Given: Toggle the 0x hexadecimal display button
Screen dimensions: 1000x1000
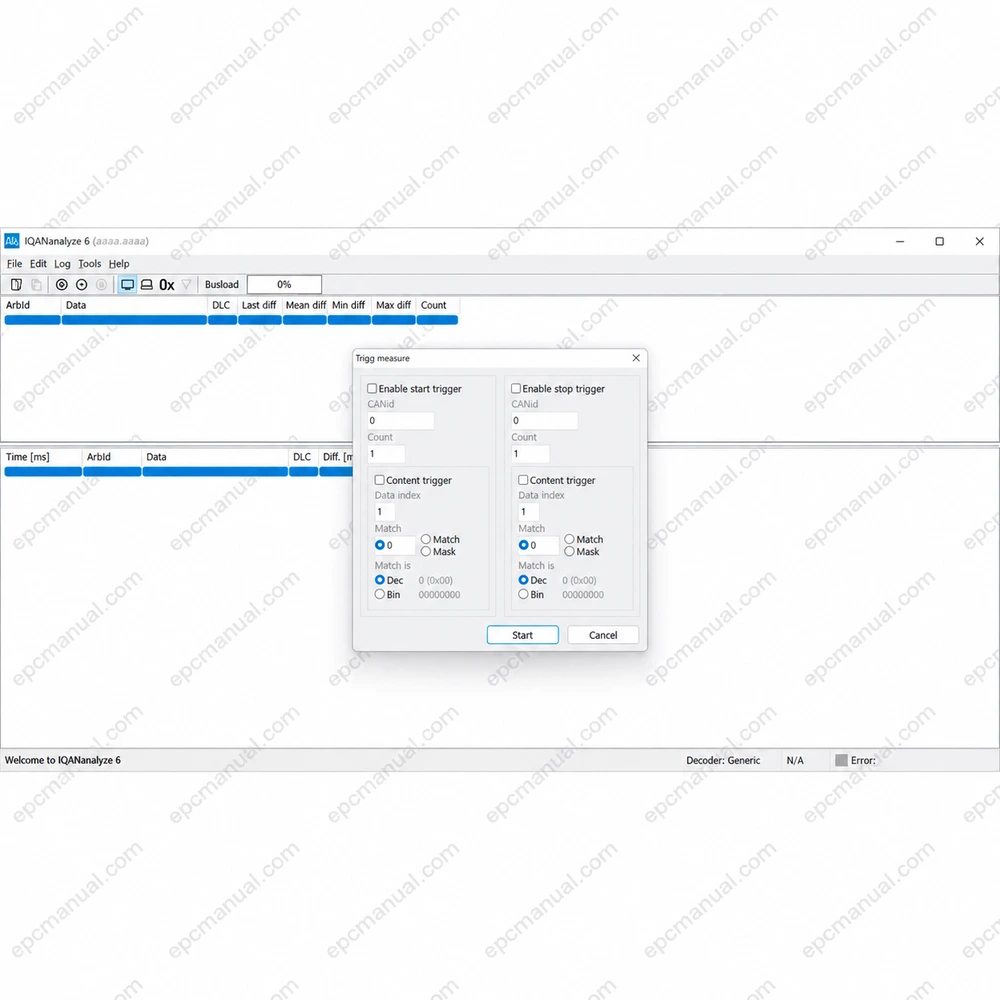Looking at the screenshot, I should [166, 284].
